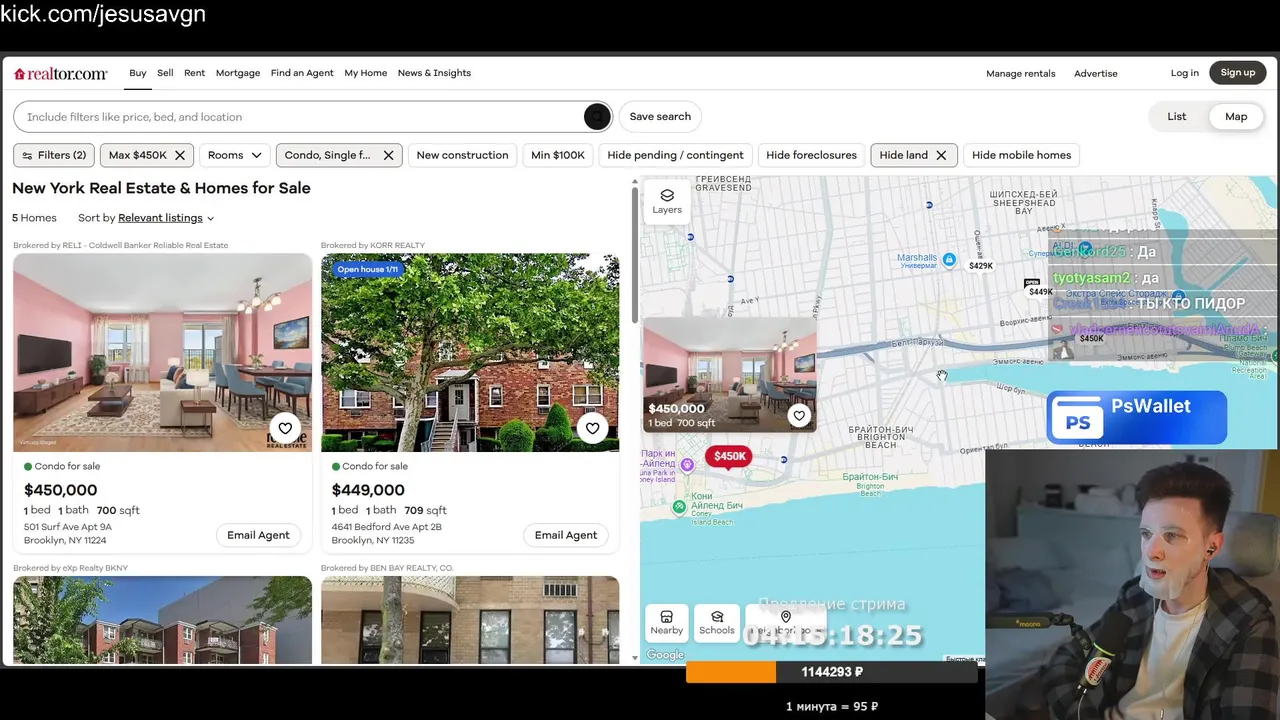Click the search magnifier button
The width and height of the screenshot is (1280, 720).
(x=597, y=117)
